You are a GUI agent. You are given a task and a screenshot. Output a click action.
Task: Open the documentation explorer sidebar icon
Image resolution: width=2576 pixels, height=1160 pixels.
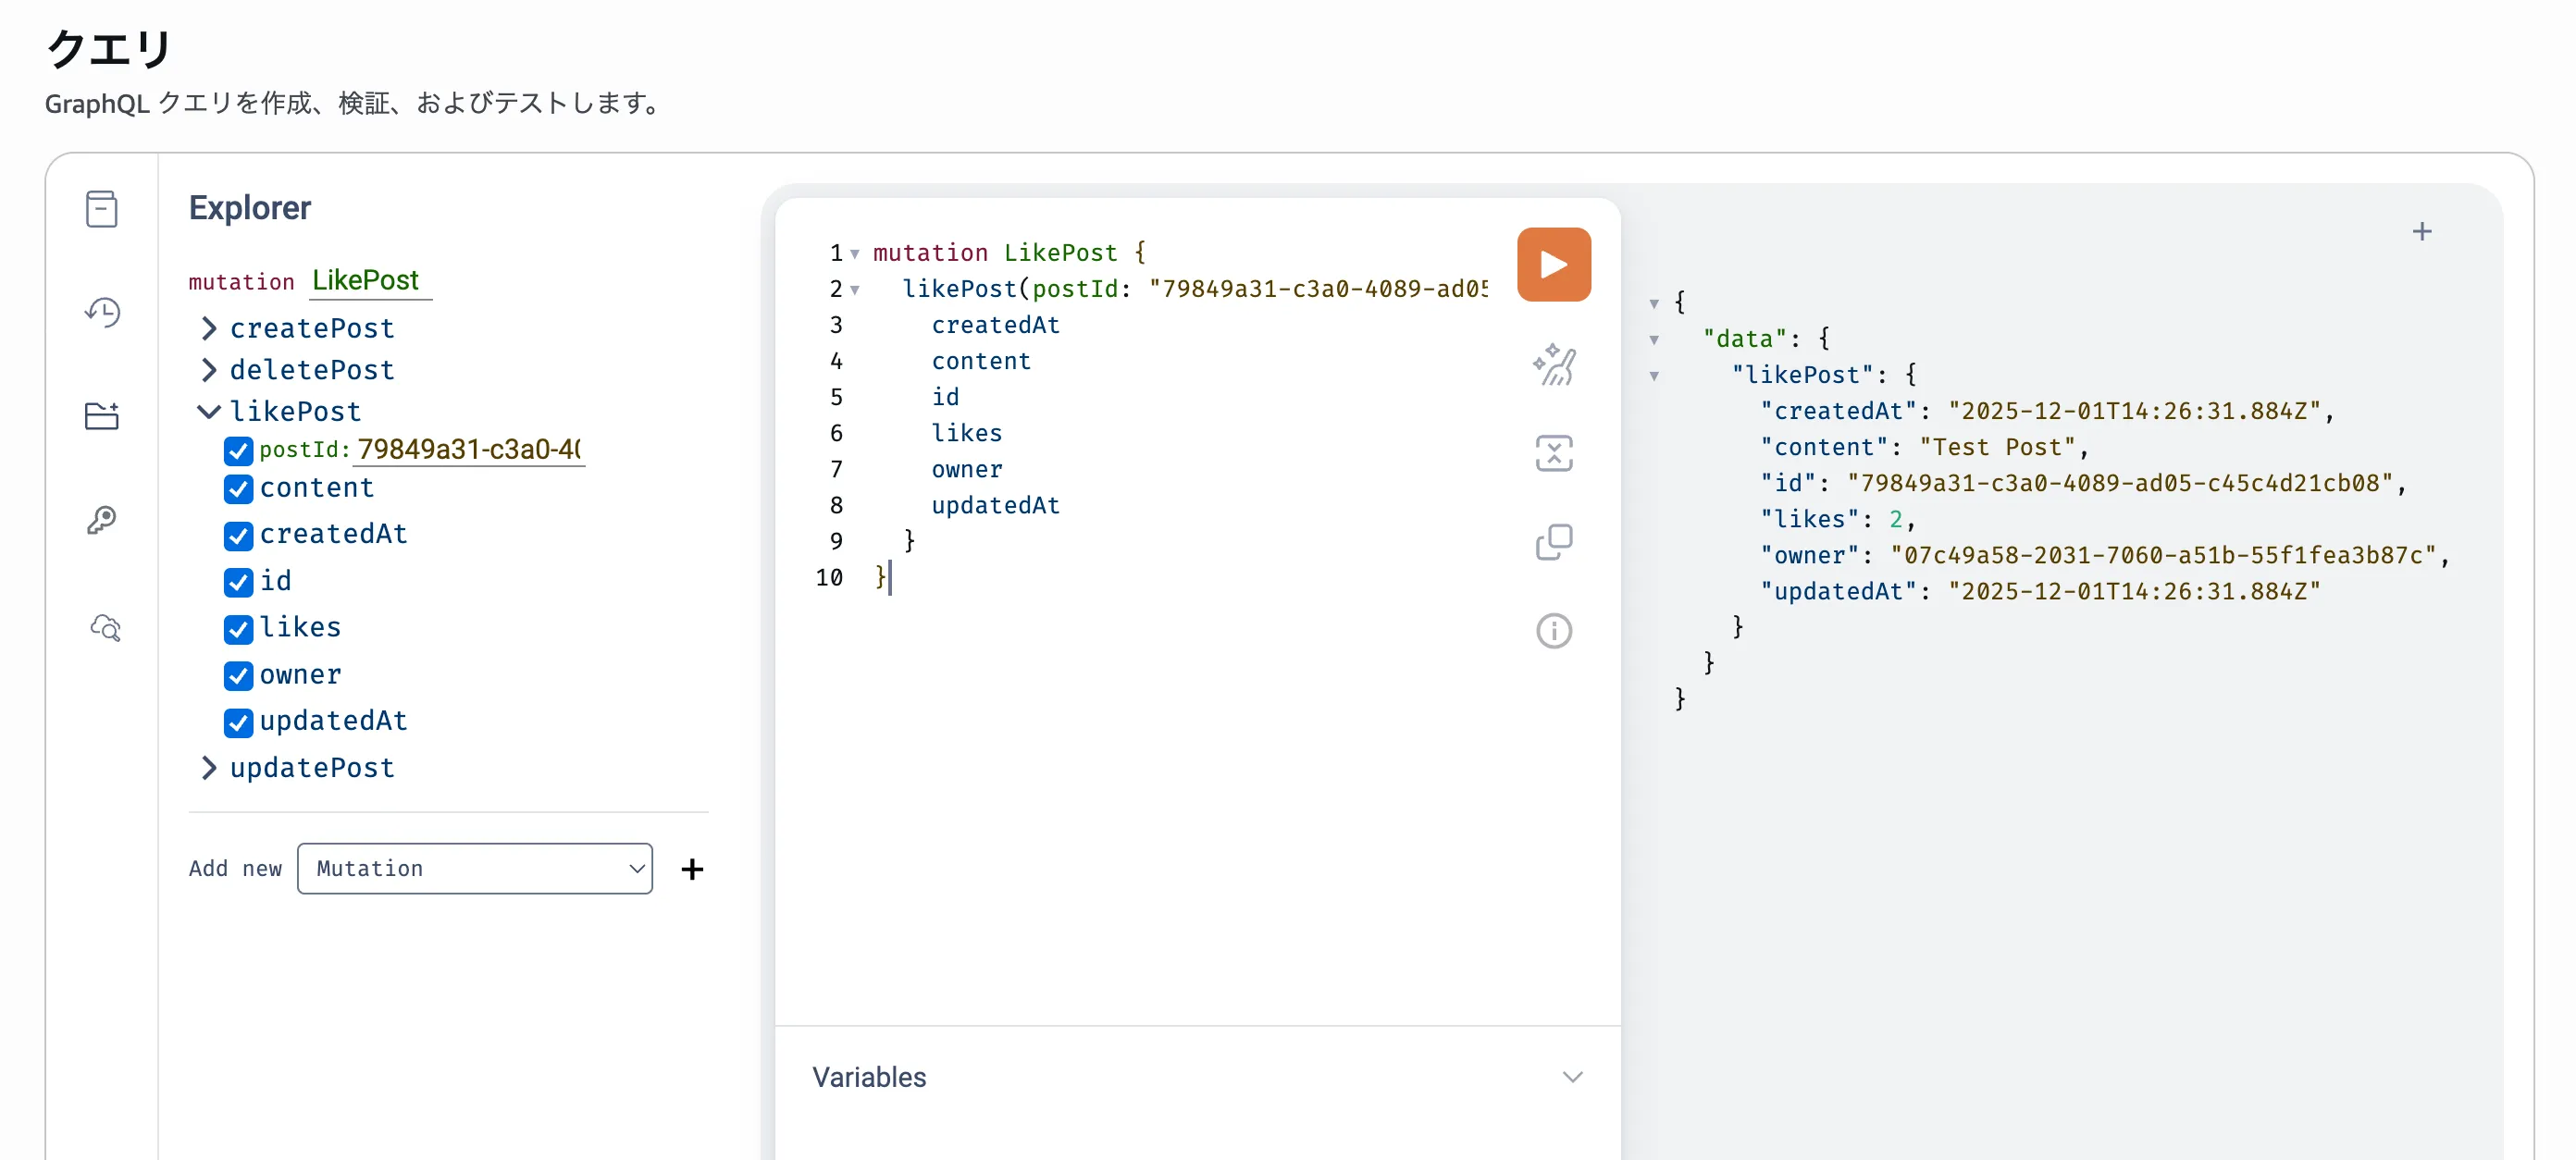(x=101, y=209)
